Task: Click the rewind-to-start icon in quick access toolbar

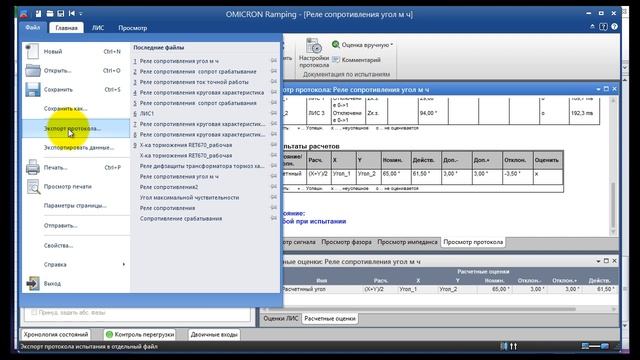Action: (x=72, y=14)
